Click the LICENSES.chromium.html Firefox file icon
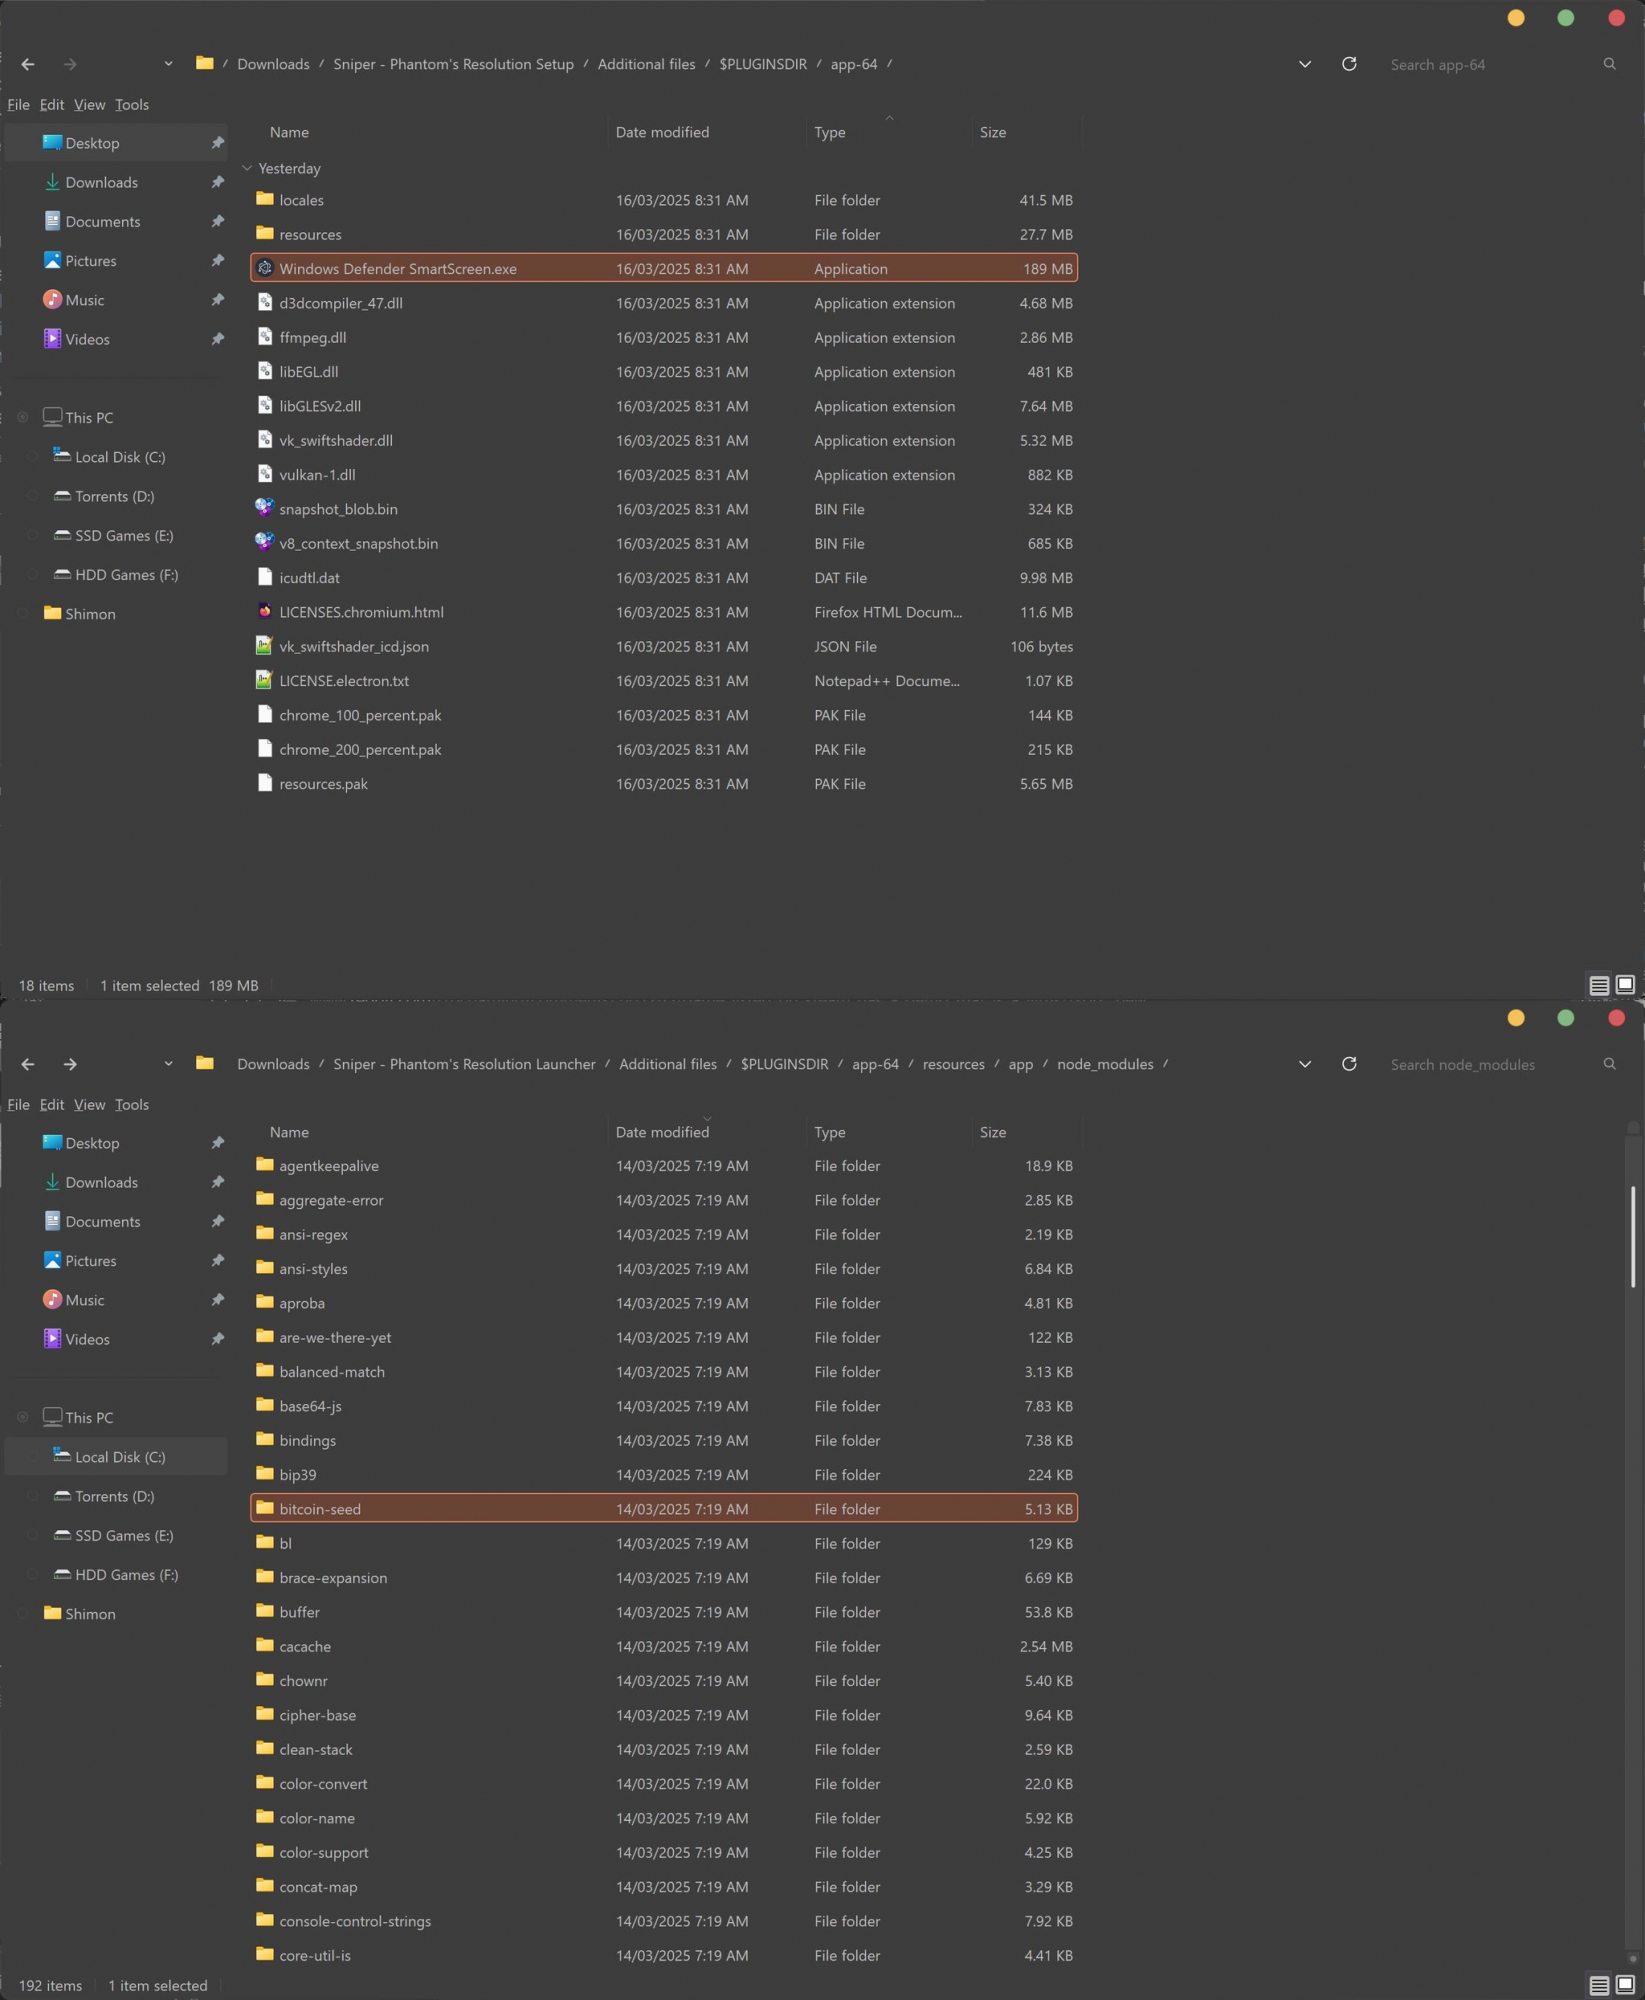The width and height of the screenshot is (1645, 2000). tap(265, 611)
